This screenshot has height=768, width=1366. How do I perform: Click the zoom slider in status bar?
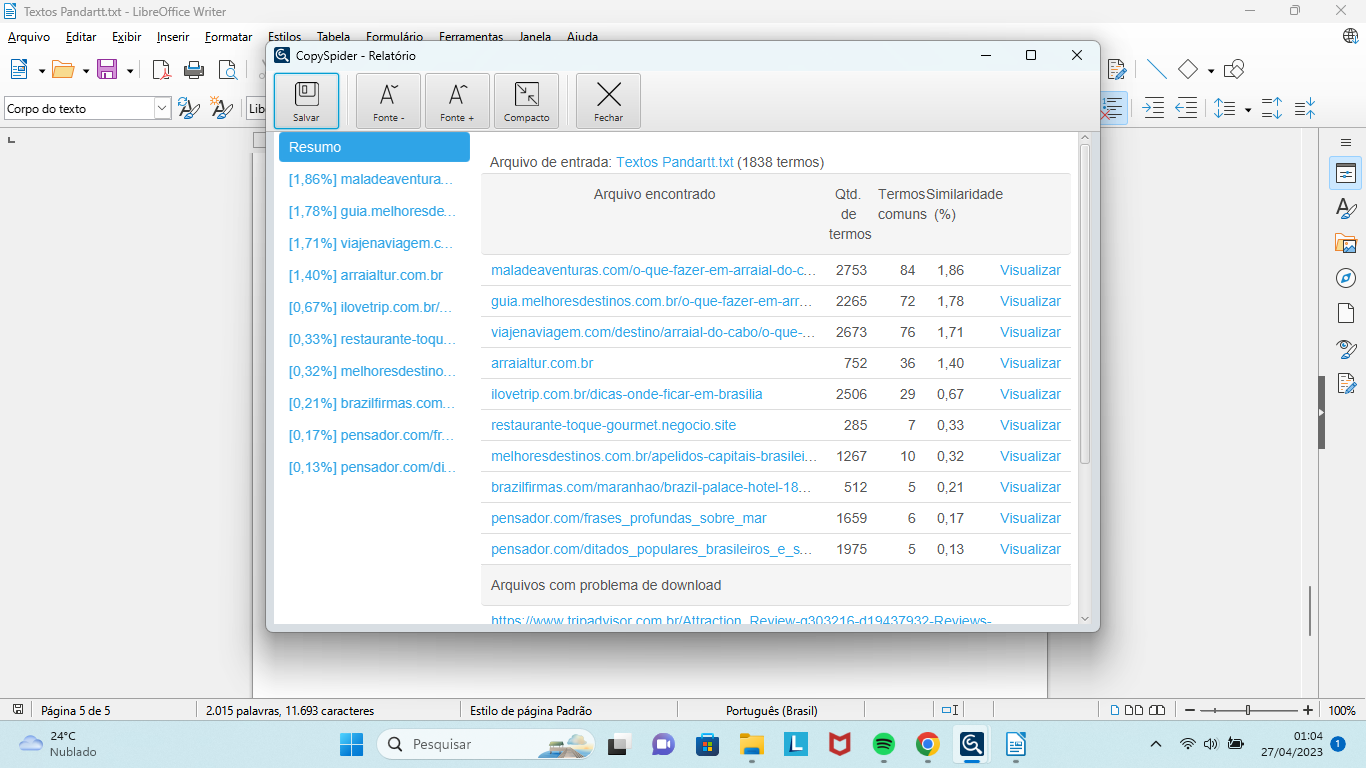(x=1248, y=710)
